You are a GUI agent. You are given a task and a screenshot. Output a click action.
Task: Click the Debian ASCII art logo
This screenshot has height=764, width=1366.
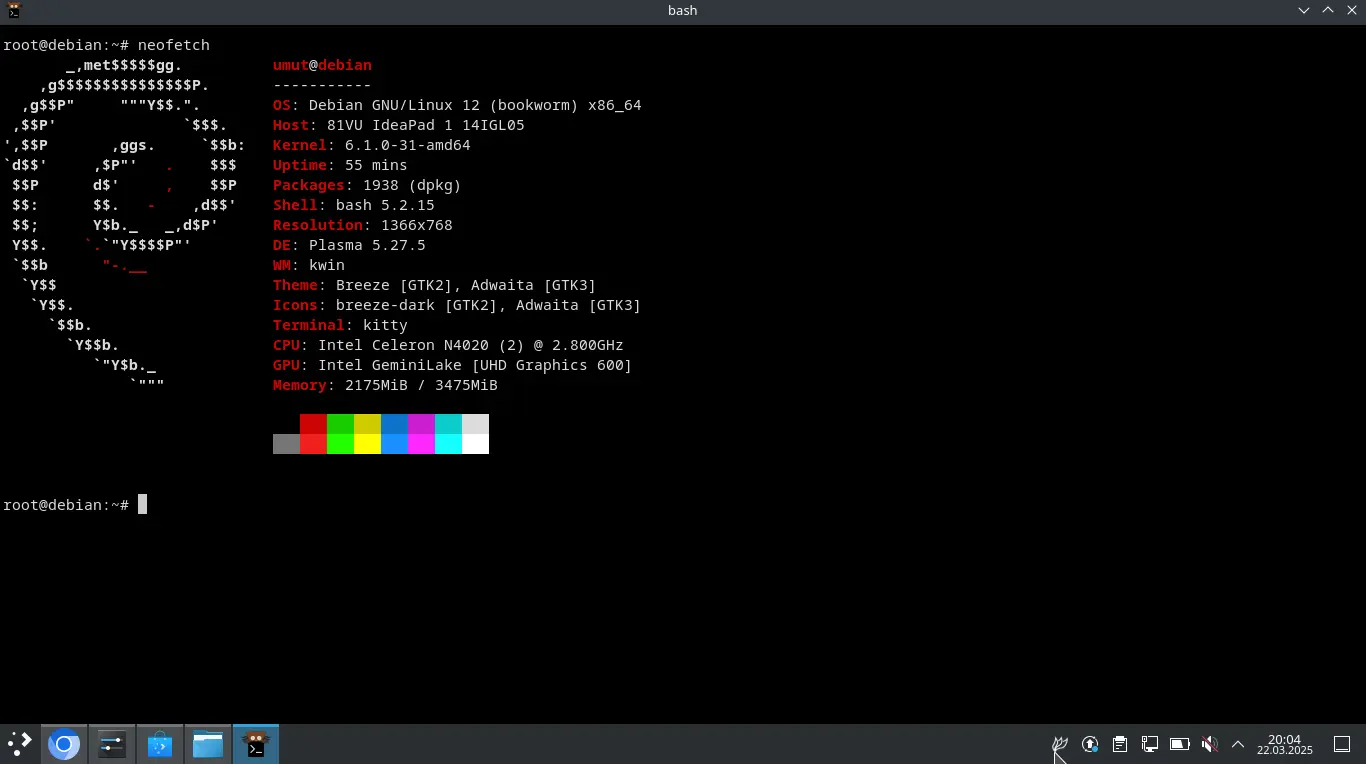[124, 225]
